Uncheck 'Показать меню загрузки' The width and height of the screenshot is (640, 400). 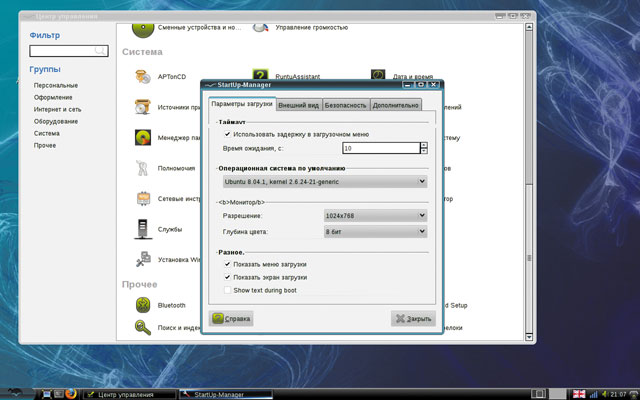[x=227, y=264]
